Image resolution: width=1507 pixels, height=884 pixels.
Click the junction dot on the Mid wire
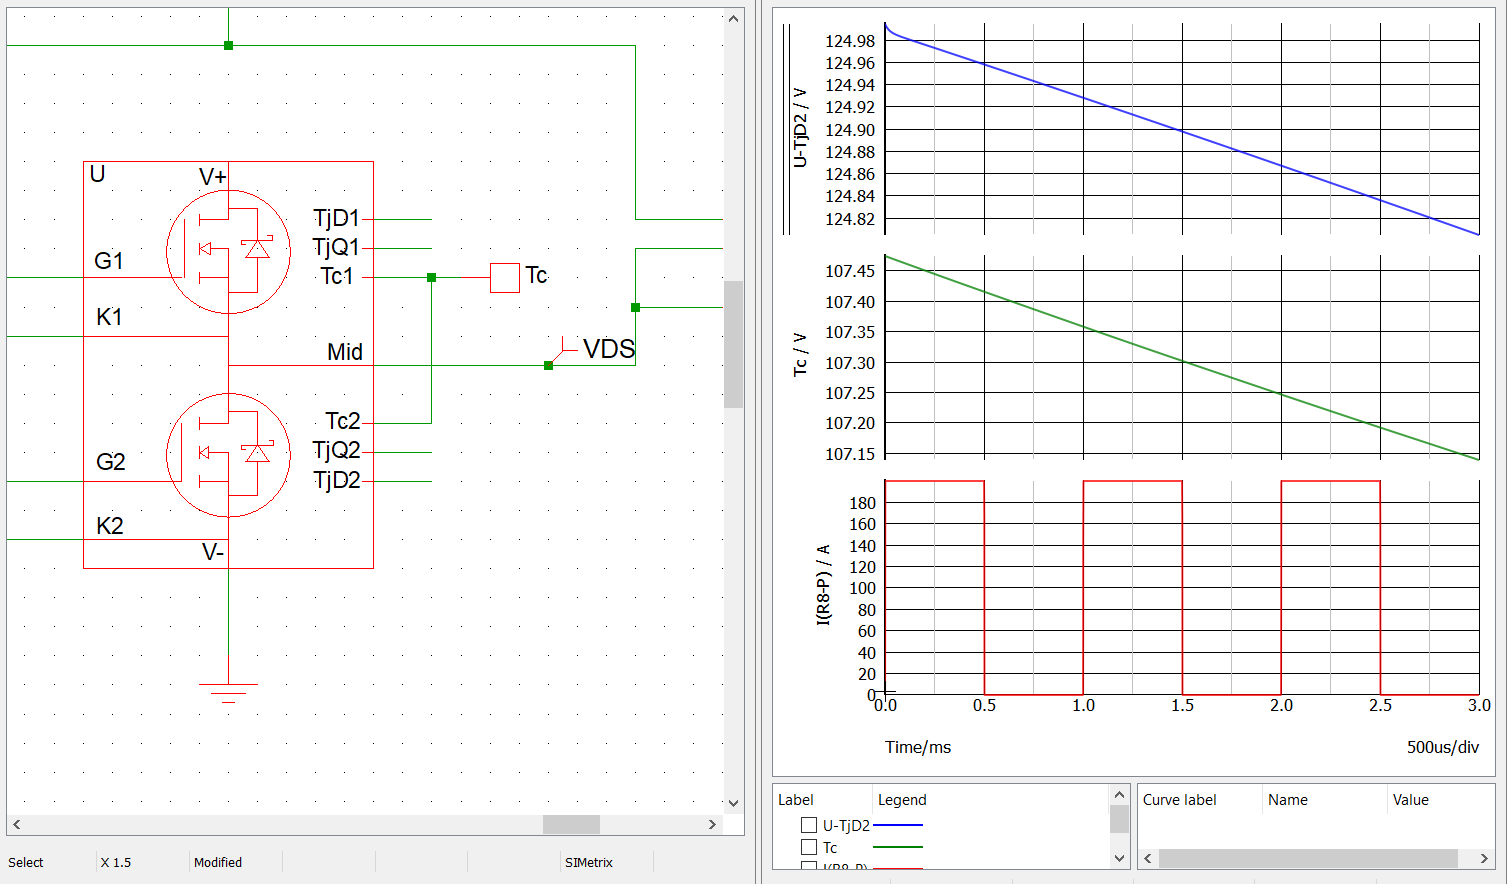point(548,366)
